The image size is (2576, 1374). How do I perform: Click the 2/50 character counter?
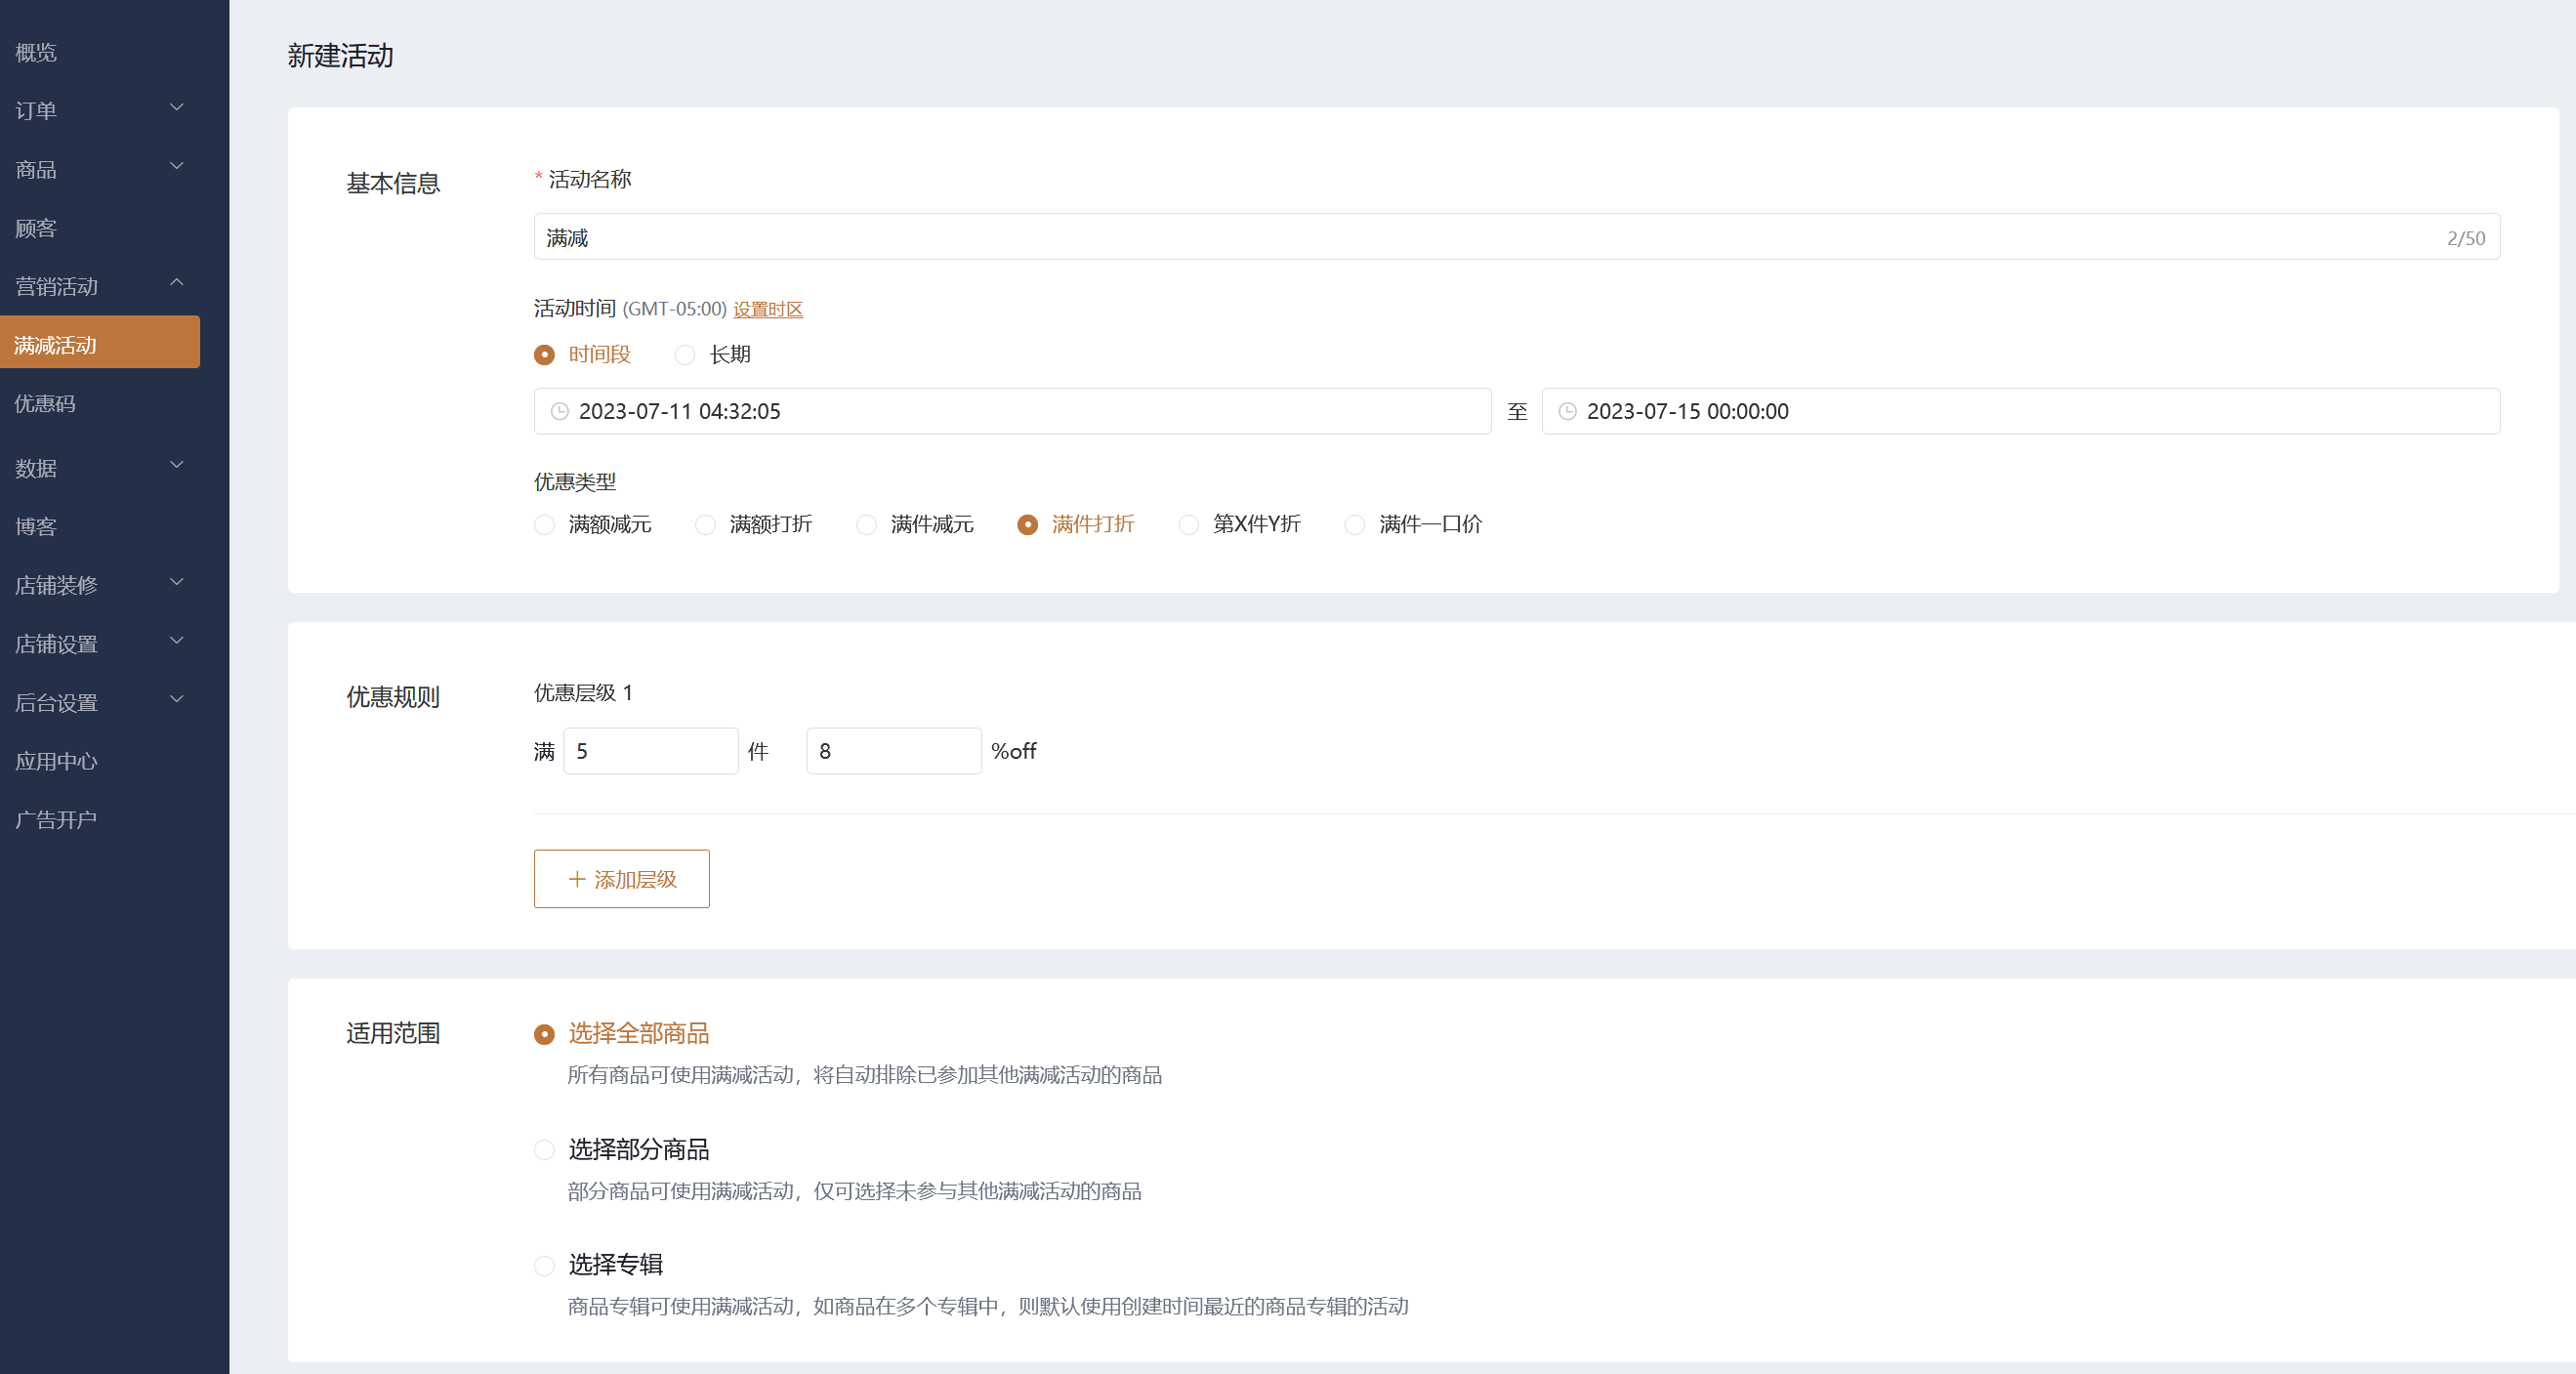[2466, 238]
